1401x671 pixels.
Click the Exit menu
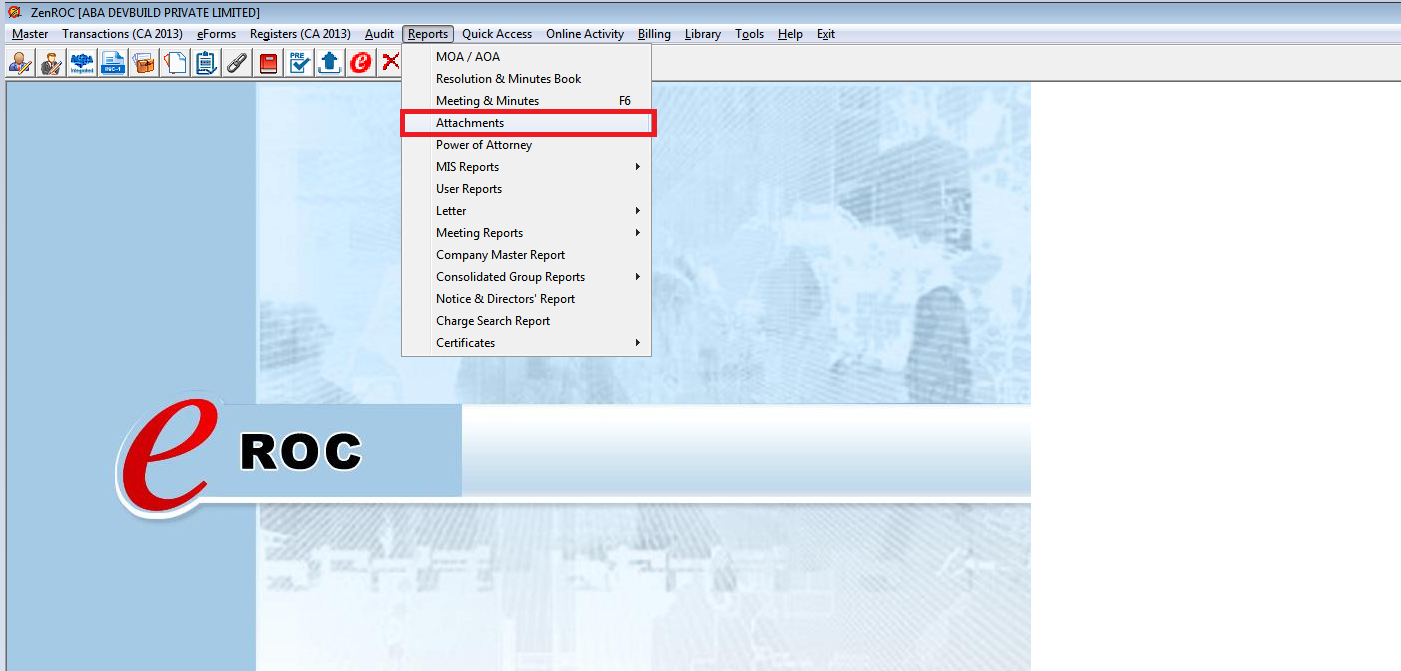826,34
